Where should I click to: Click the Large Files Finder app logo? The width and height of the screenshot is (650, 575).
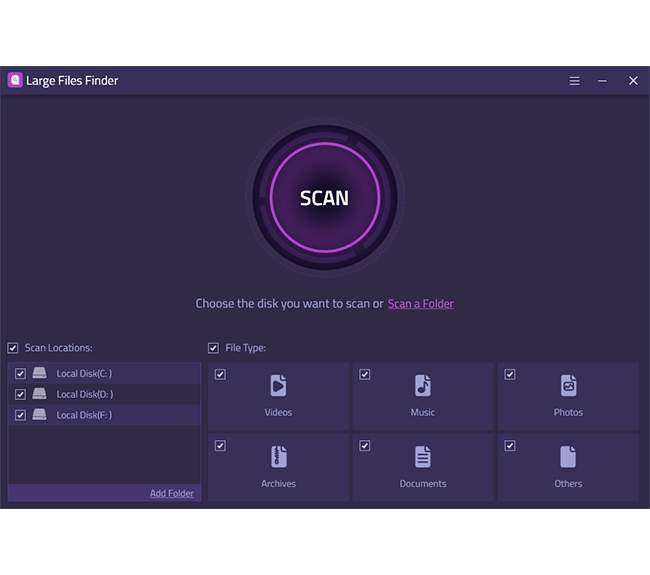click(15, 80)
